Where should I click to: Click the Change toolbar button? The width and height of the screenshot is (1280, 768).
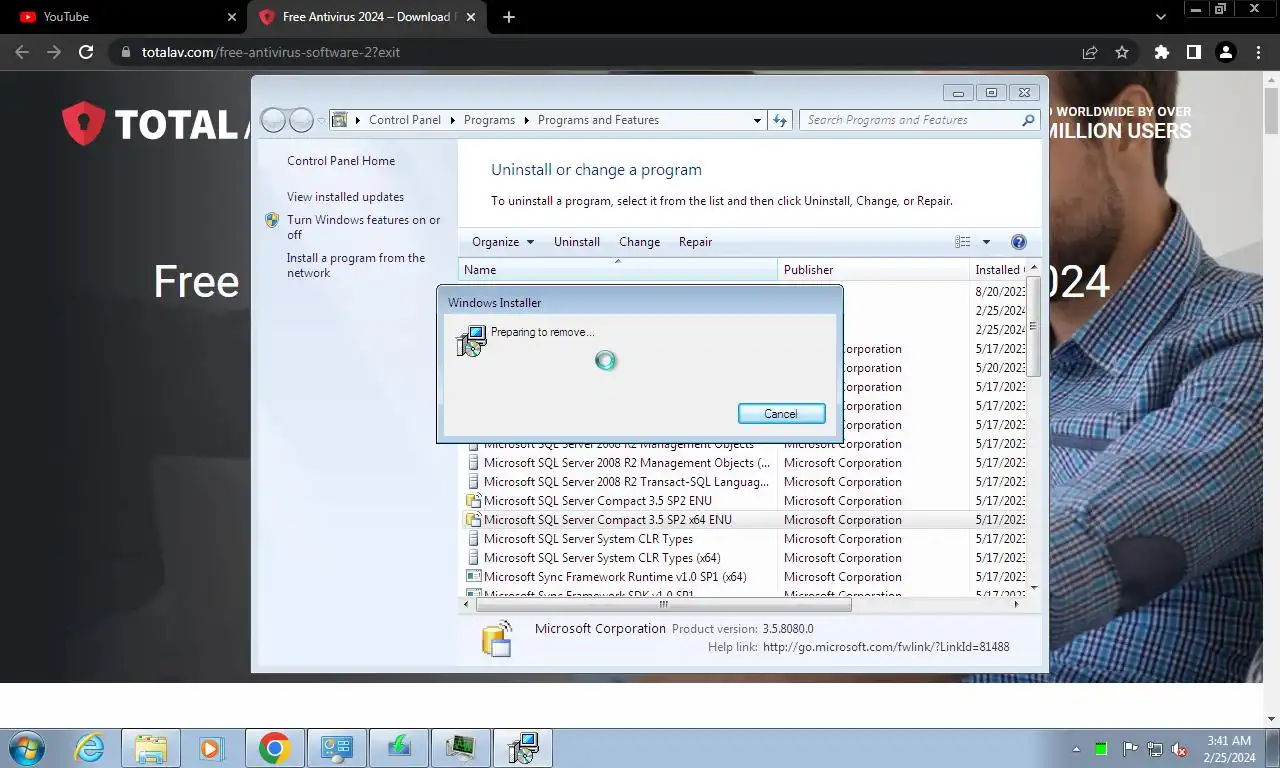coord(639,242)
